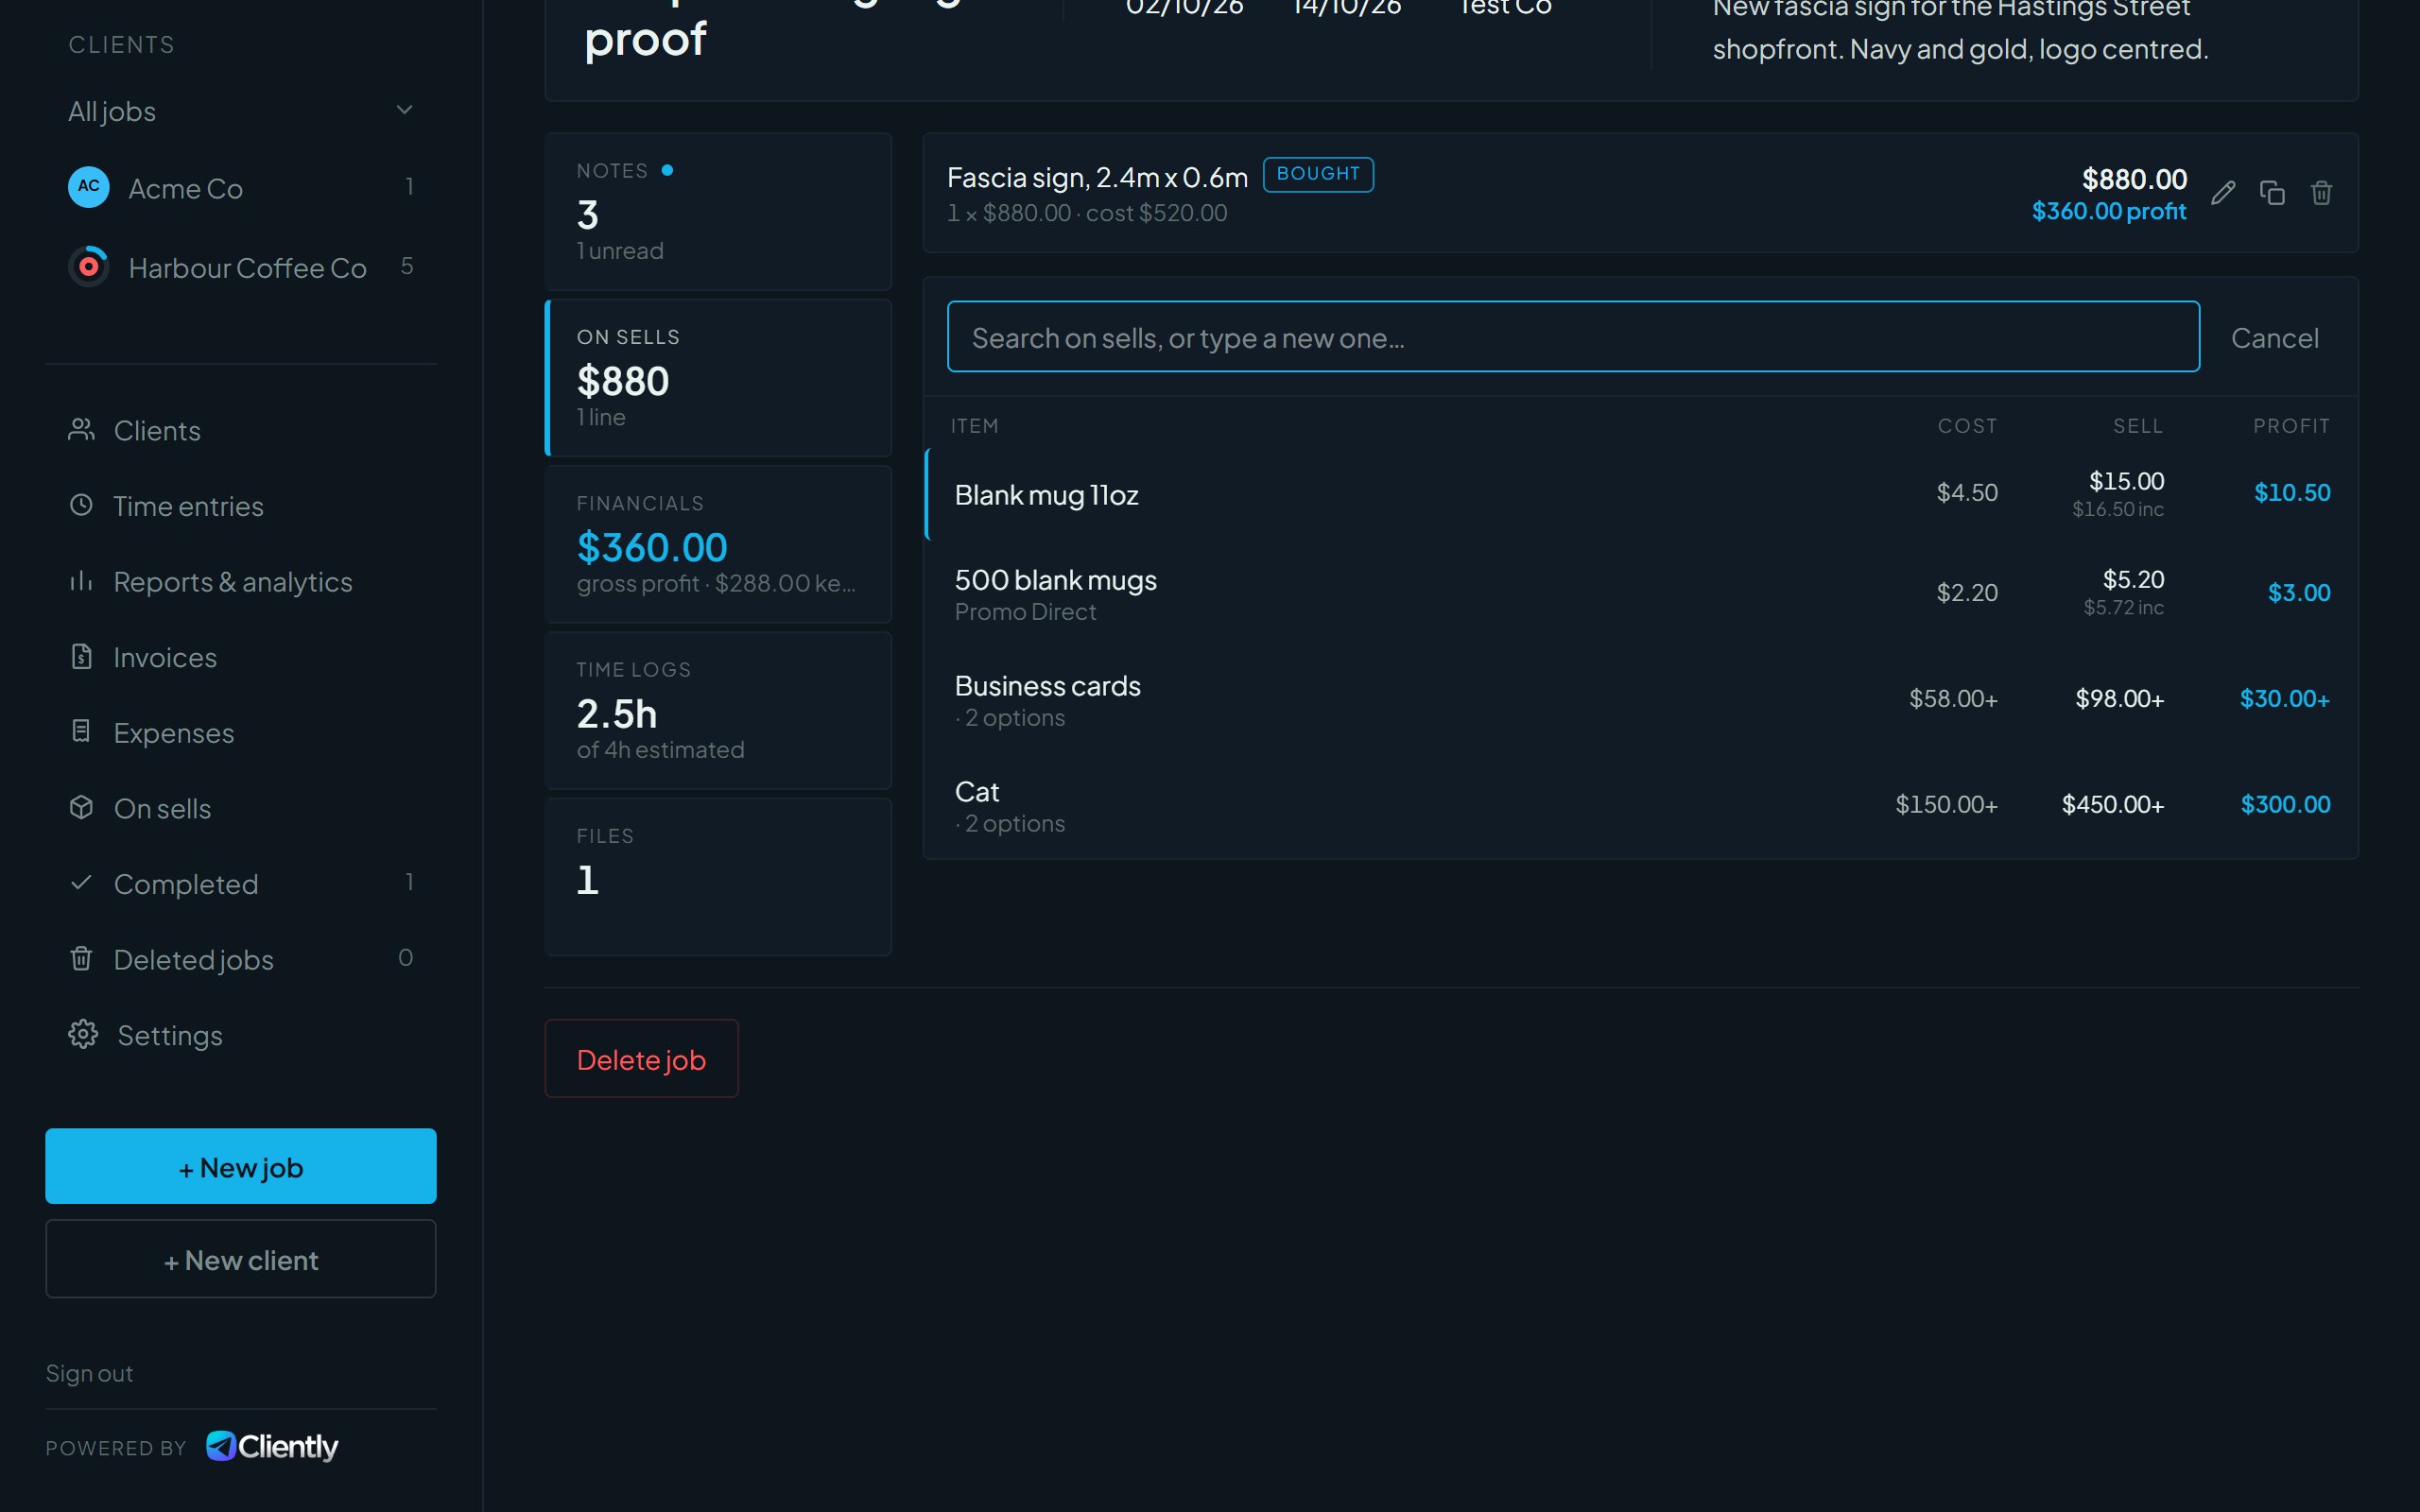
Task: Click the + New job button
Action: point(241,1166)
